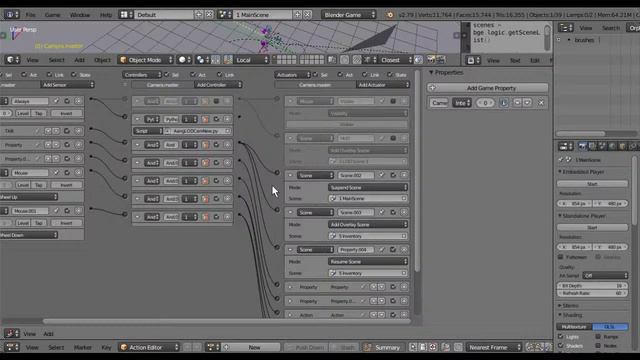Open the Suspend Scene mode dropdown
Screen dimensions: 640x360
click(368, 187)
